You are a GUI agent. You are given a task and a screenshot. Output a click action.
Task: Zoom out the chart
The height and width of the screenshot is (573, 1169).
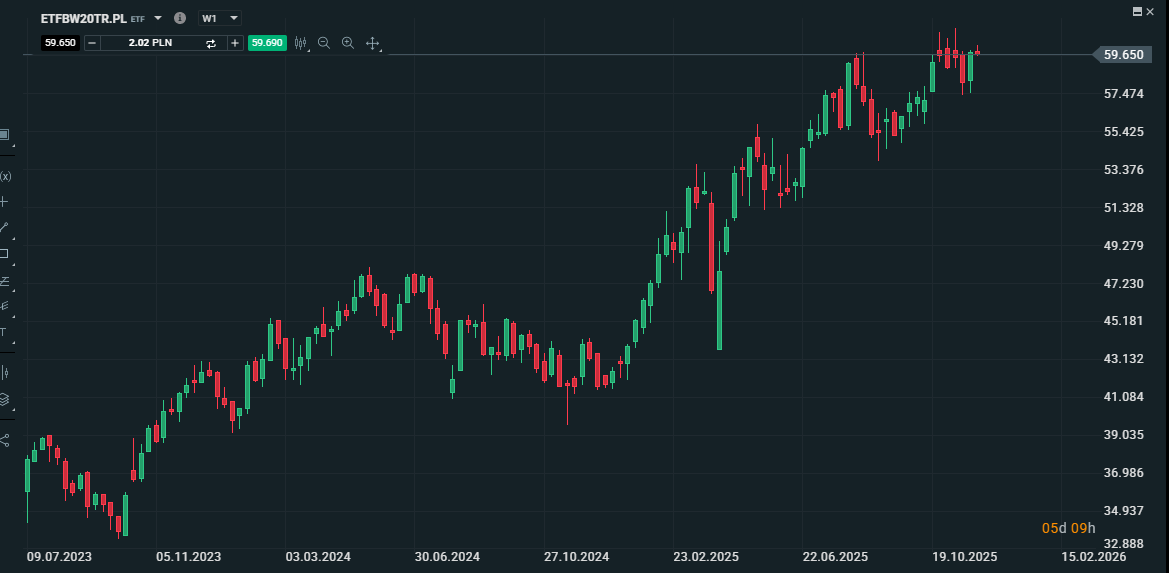324,43
